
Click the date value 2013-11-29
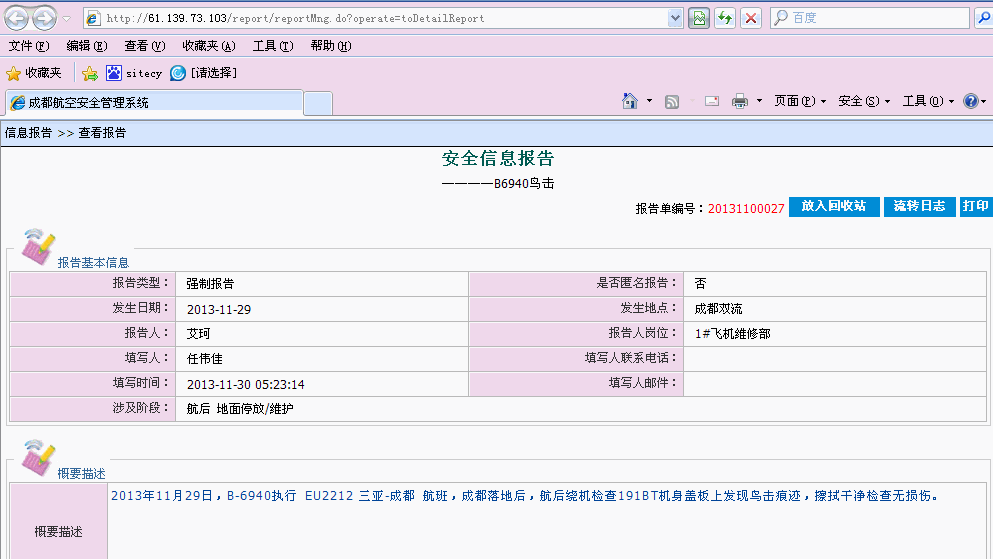pyautogui.click(x=219, y=310)
